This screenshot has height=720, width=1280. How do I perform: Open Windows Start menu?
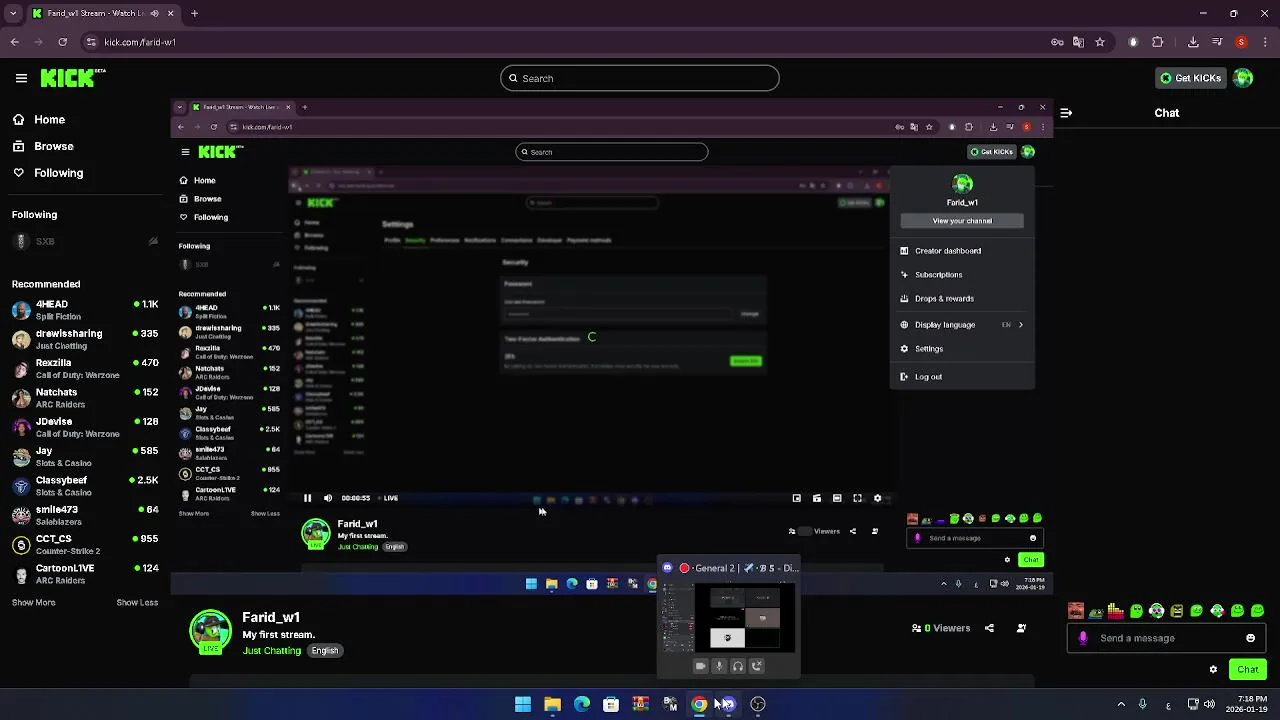pyautogui.click(x=523, y=704)
